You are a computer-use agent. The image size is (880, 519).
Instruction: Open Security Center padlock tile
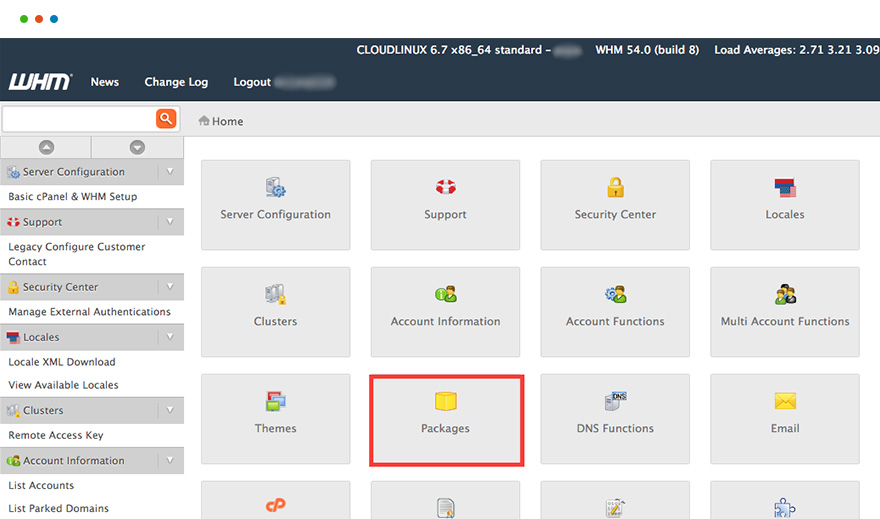coord(615,188)
